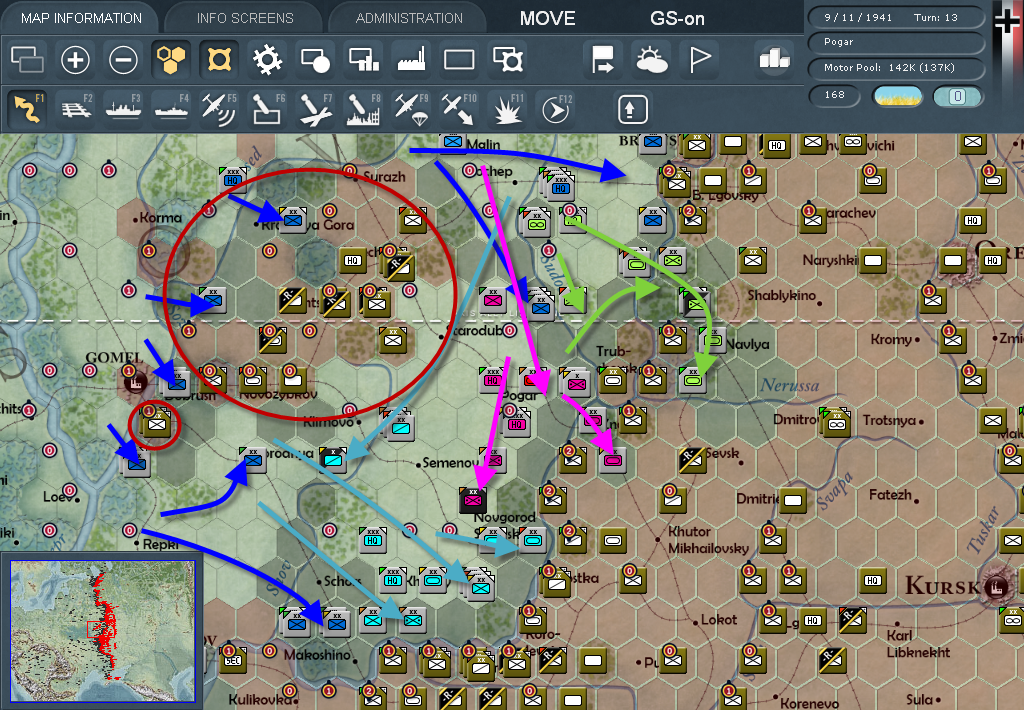Select the F6 bomb unit icon
The height and width of the screenshot is (710, 1024).
click(268, 108)
